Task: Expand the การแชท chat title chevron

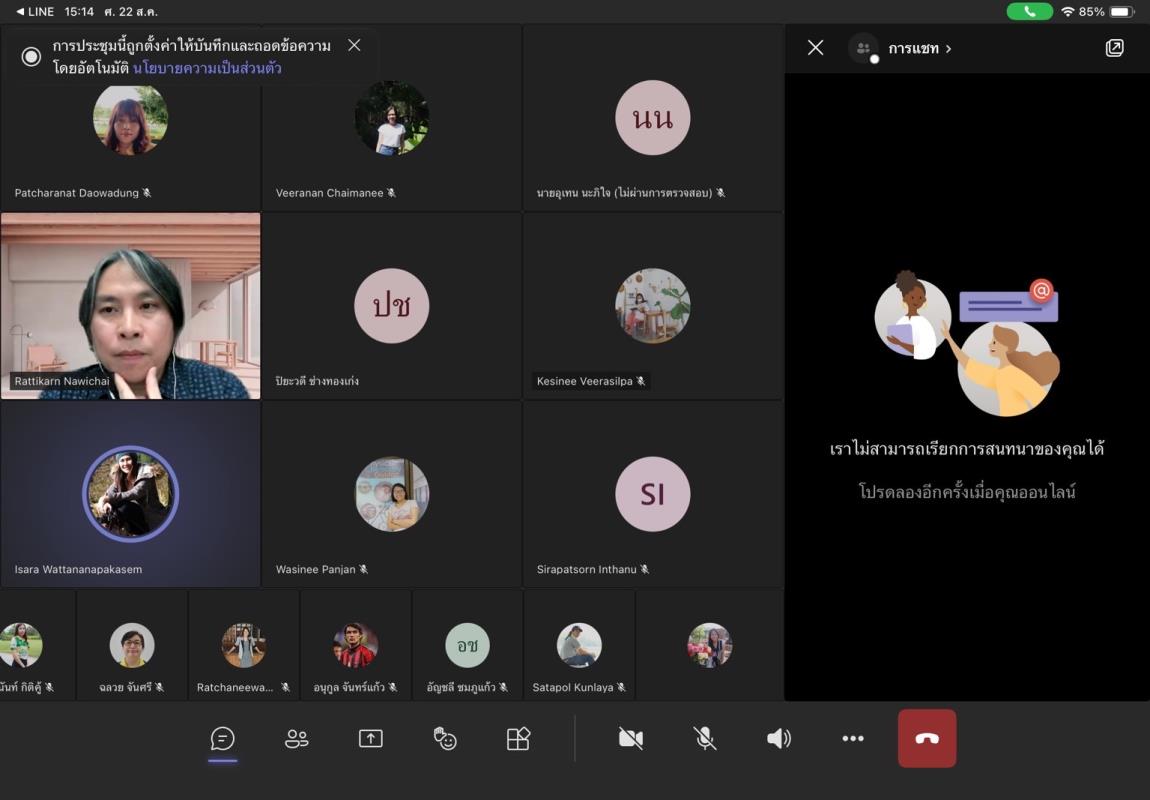Action: tap(948, 48)
